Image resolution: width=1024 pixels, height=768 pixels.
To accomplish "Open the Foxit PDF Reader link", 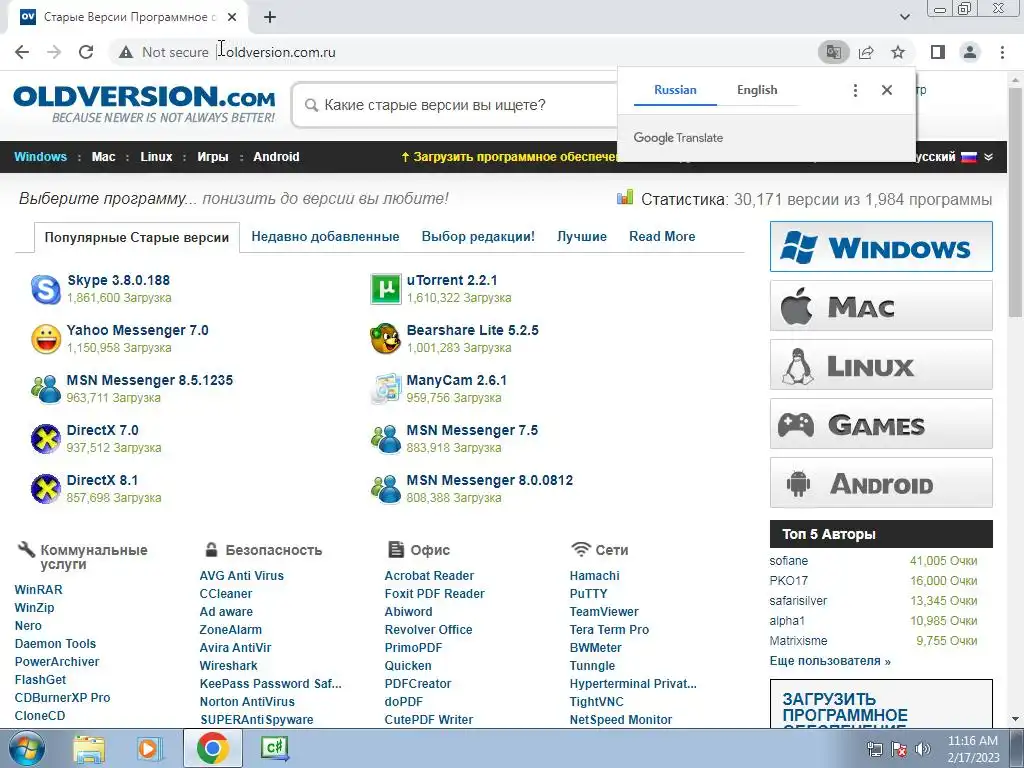I will coord(434,594).
